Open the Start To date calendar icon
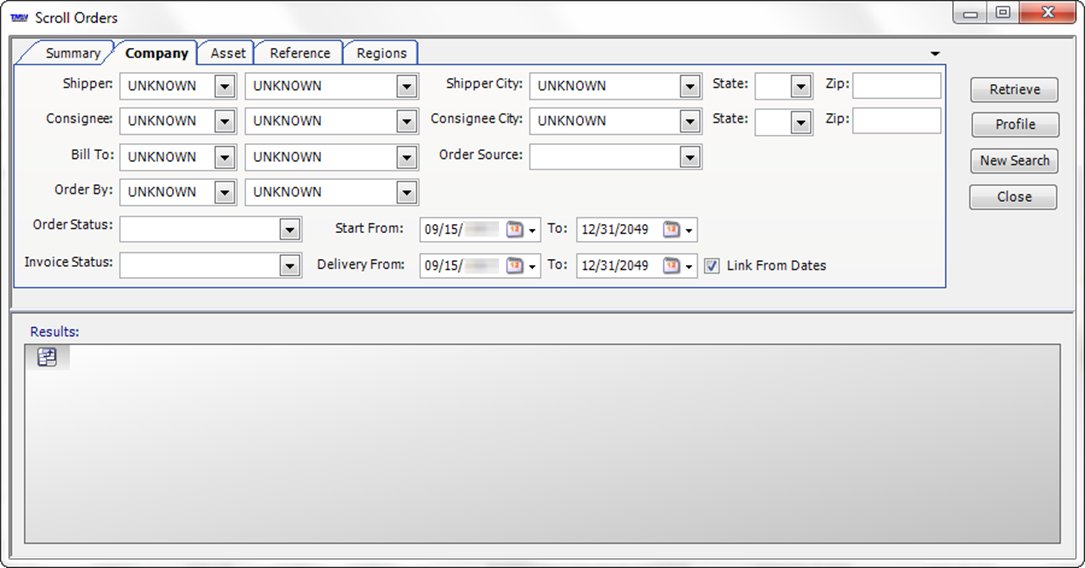This screenshot has width=1085, height=568. coord(671,229)
